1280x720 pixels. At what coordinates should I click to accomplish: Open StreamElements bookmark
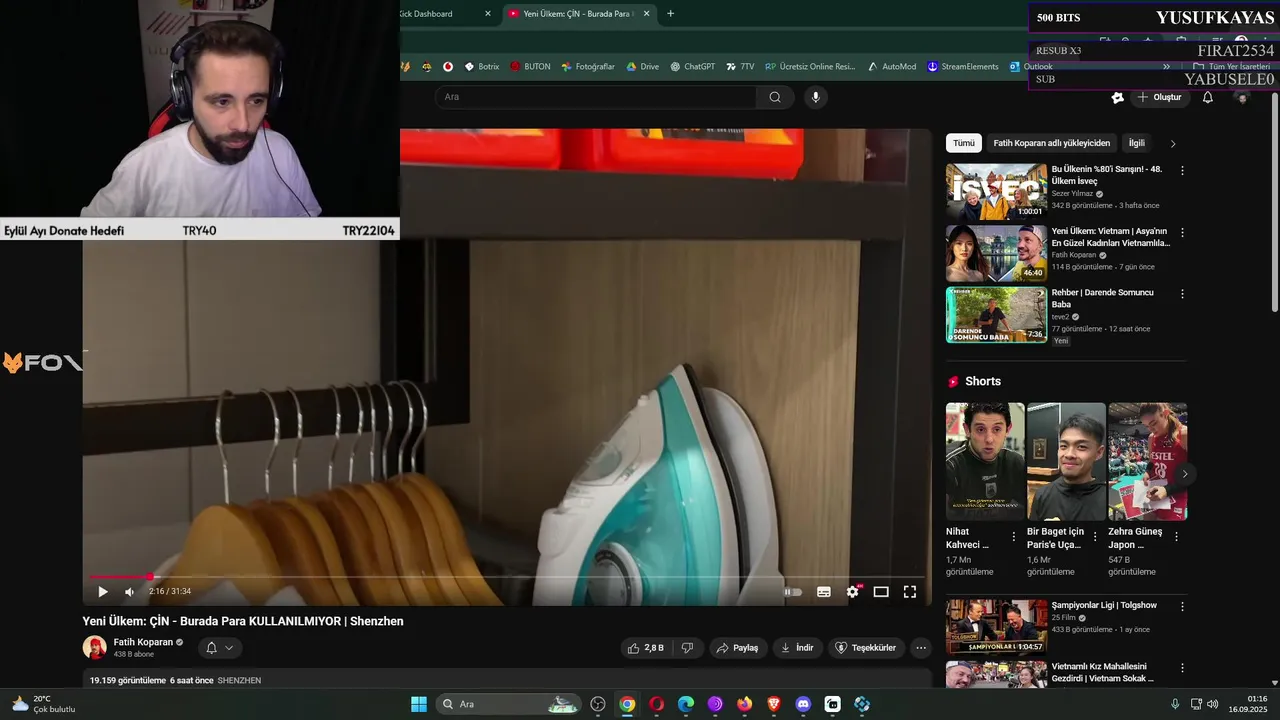coord(962,67)
